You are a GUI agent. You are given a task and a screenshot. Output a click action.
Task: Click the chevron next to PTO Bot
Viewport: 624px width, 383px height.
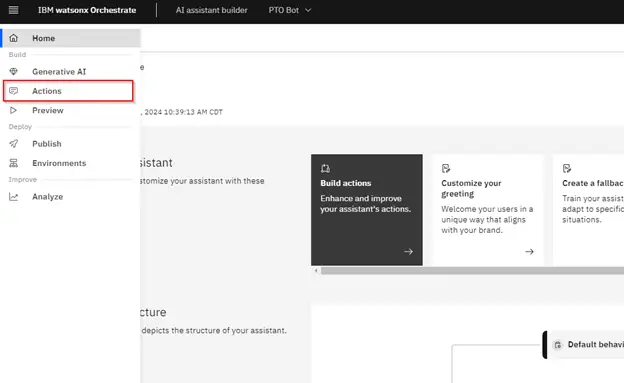point(308,10)
